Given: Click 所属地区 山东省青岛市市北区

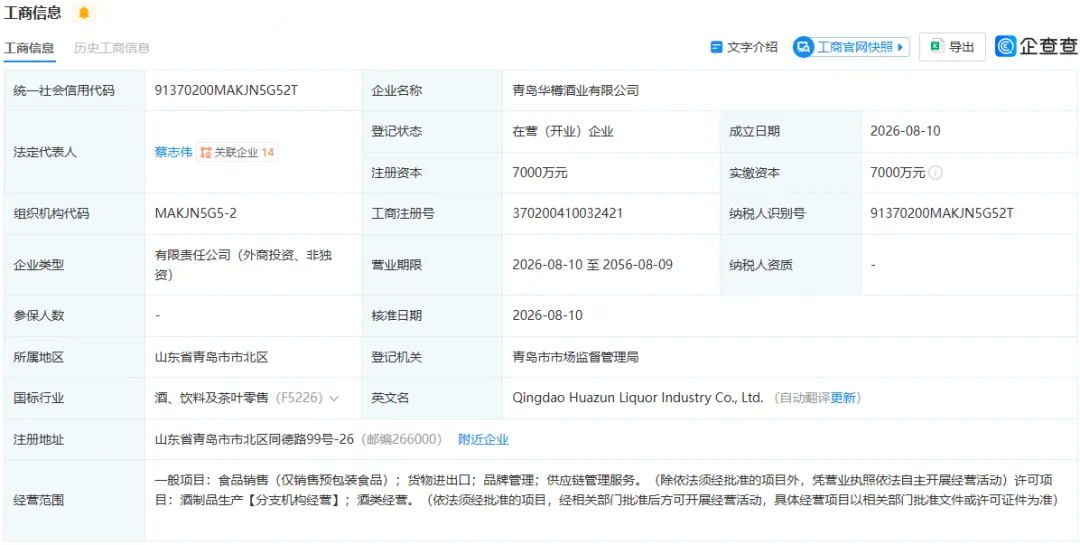Looking at the screenshot, I should click(211, 357).
